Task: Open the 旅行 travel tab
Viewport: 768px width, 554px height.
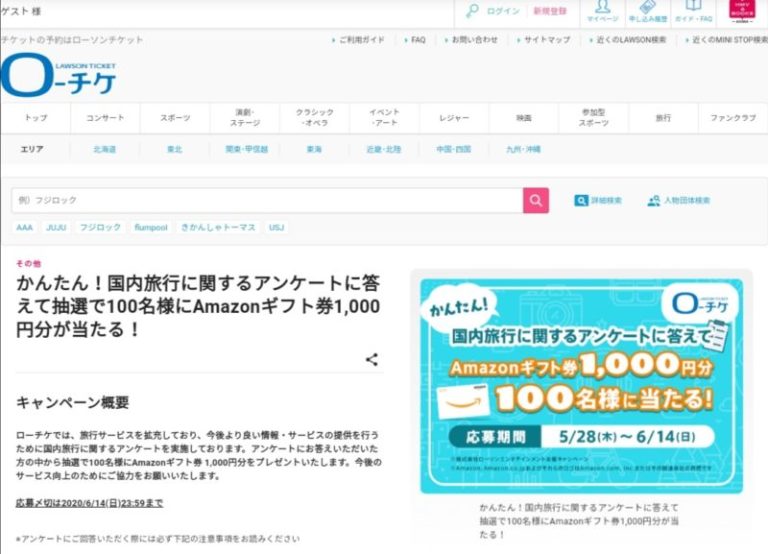Action: pos(663,118)
